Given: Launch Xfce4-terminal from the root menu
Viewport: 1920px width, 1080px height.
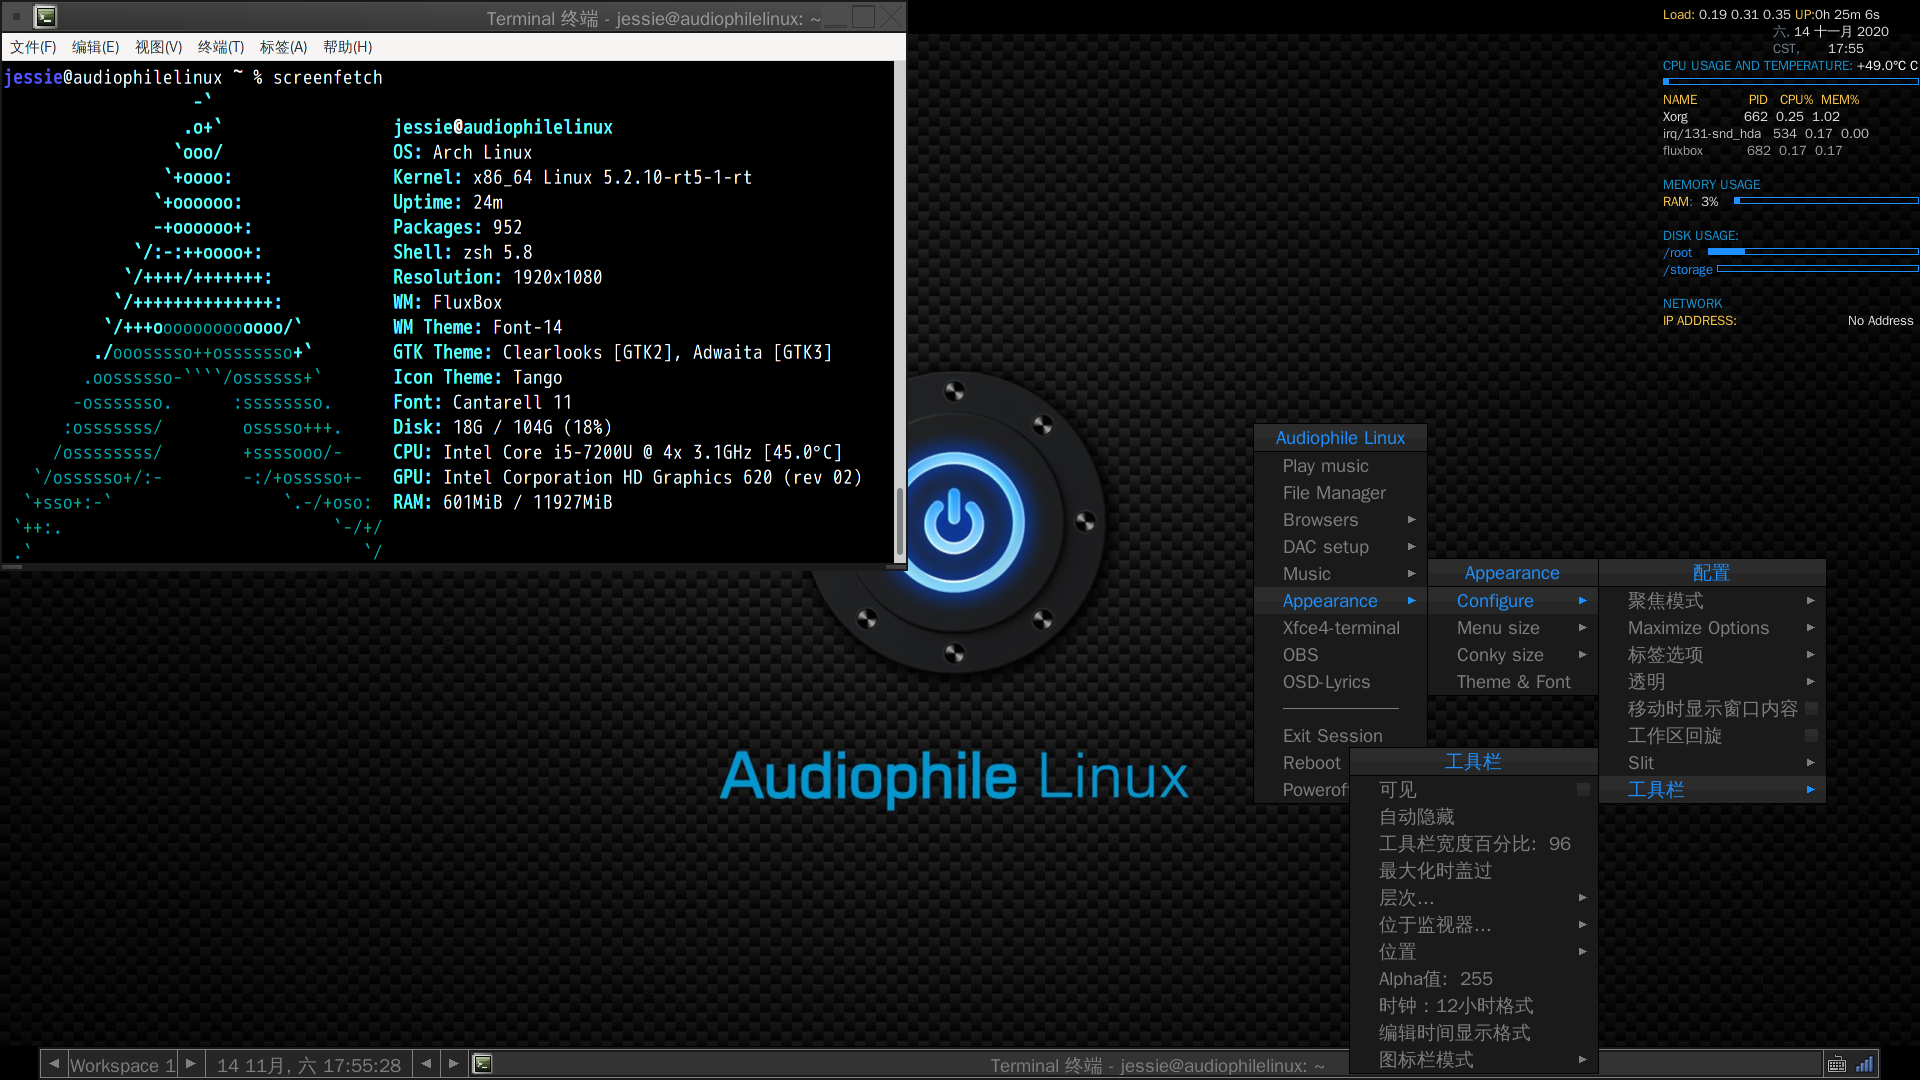Looking at the screenshot, I should (x=1340, y=628).
